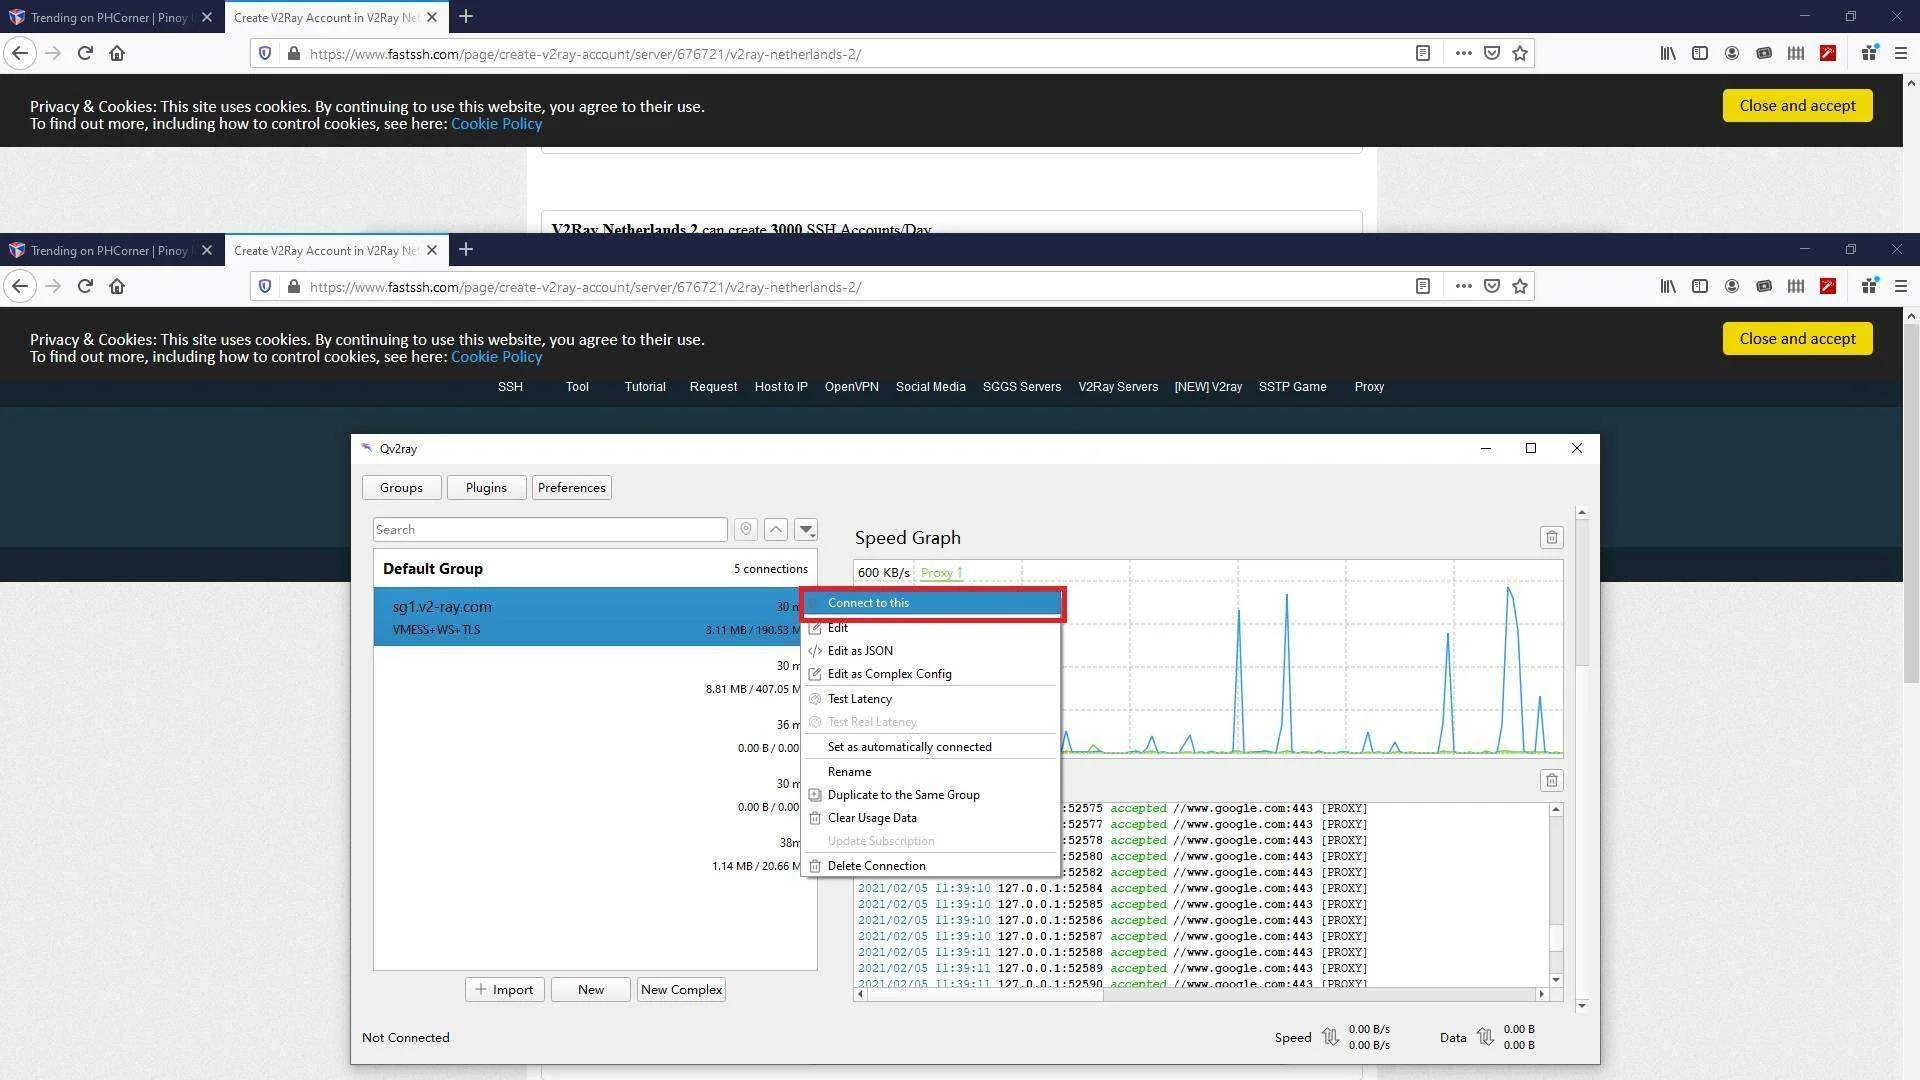Open the down arrow dropdown beside Qv2ray Search
The width and height of the screenshot is (1920, 1080).
click(806, 530)
